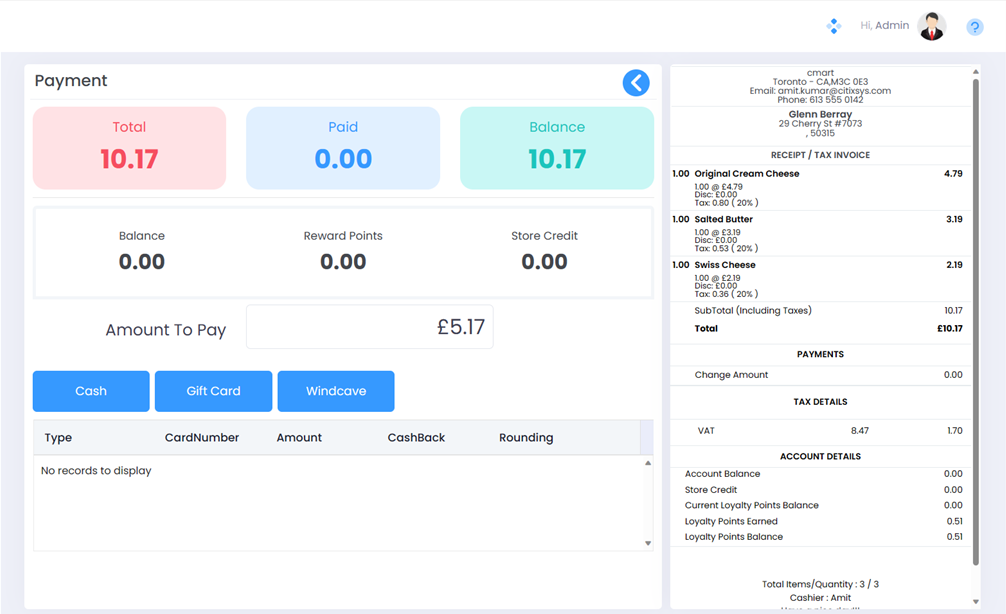
Task: Click the pink Total 10.17 card
Action: pos(129,148)
